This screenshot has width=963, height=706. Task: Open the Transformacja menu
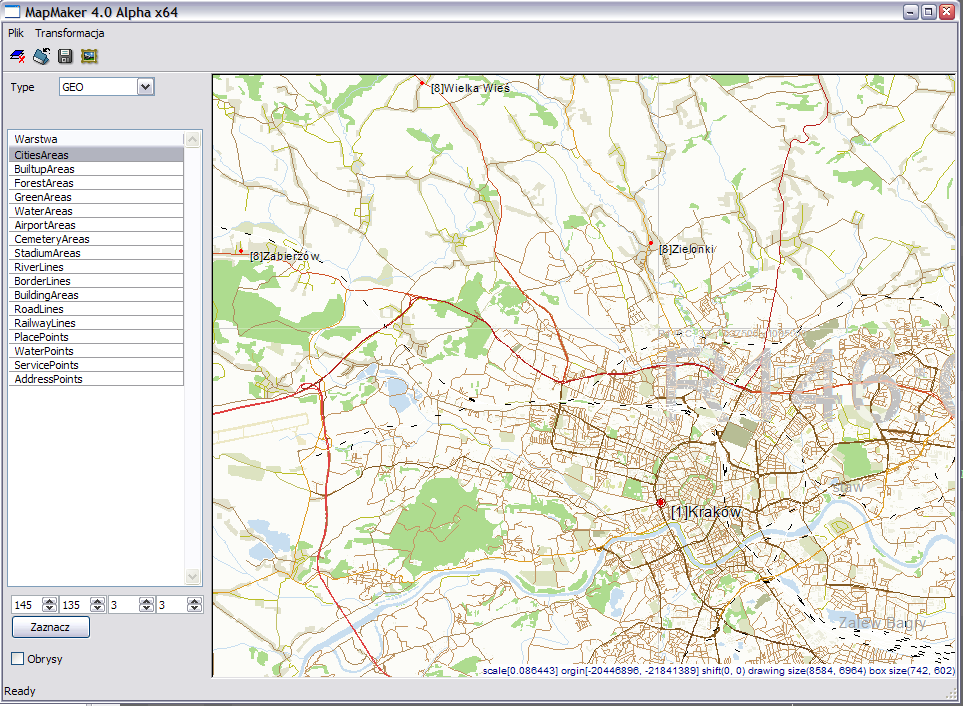[70, 33]
